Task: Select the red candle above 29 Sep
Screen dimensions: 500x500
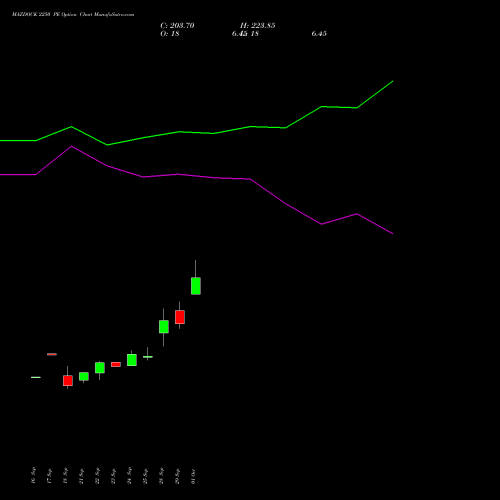Action: (180, 317)
